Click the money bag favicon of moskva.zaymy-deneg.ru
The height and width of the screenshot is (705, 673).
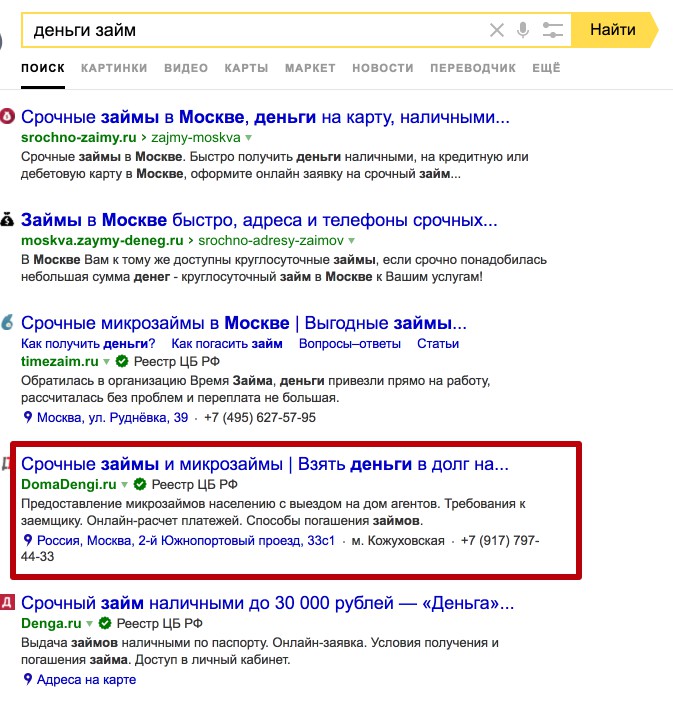coord(8,219)
